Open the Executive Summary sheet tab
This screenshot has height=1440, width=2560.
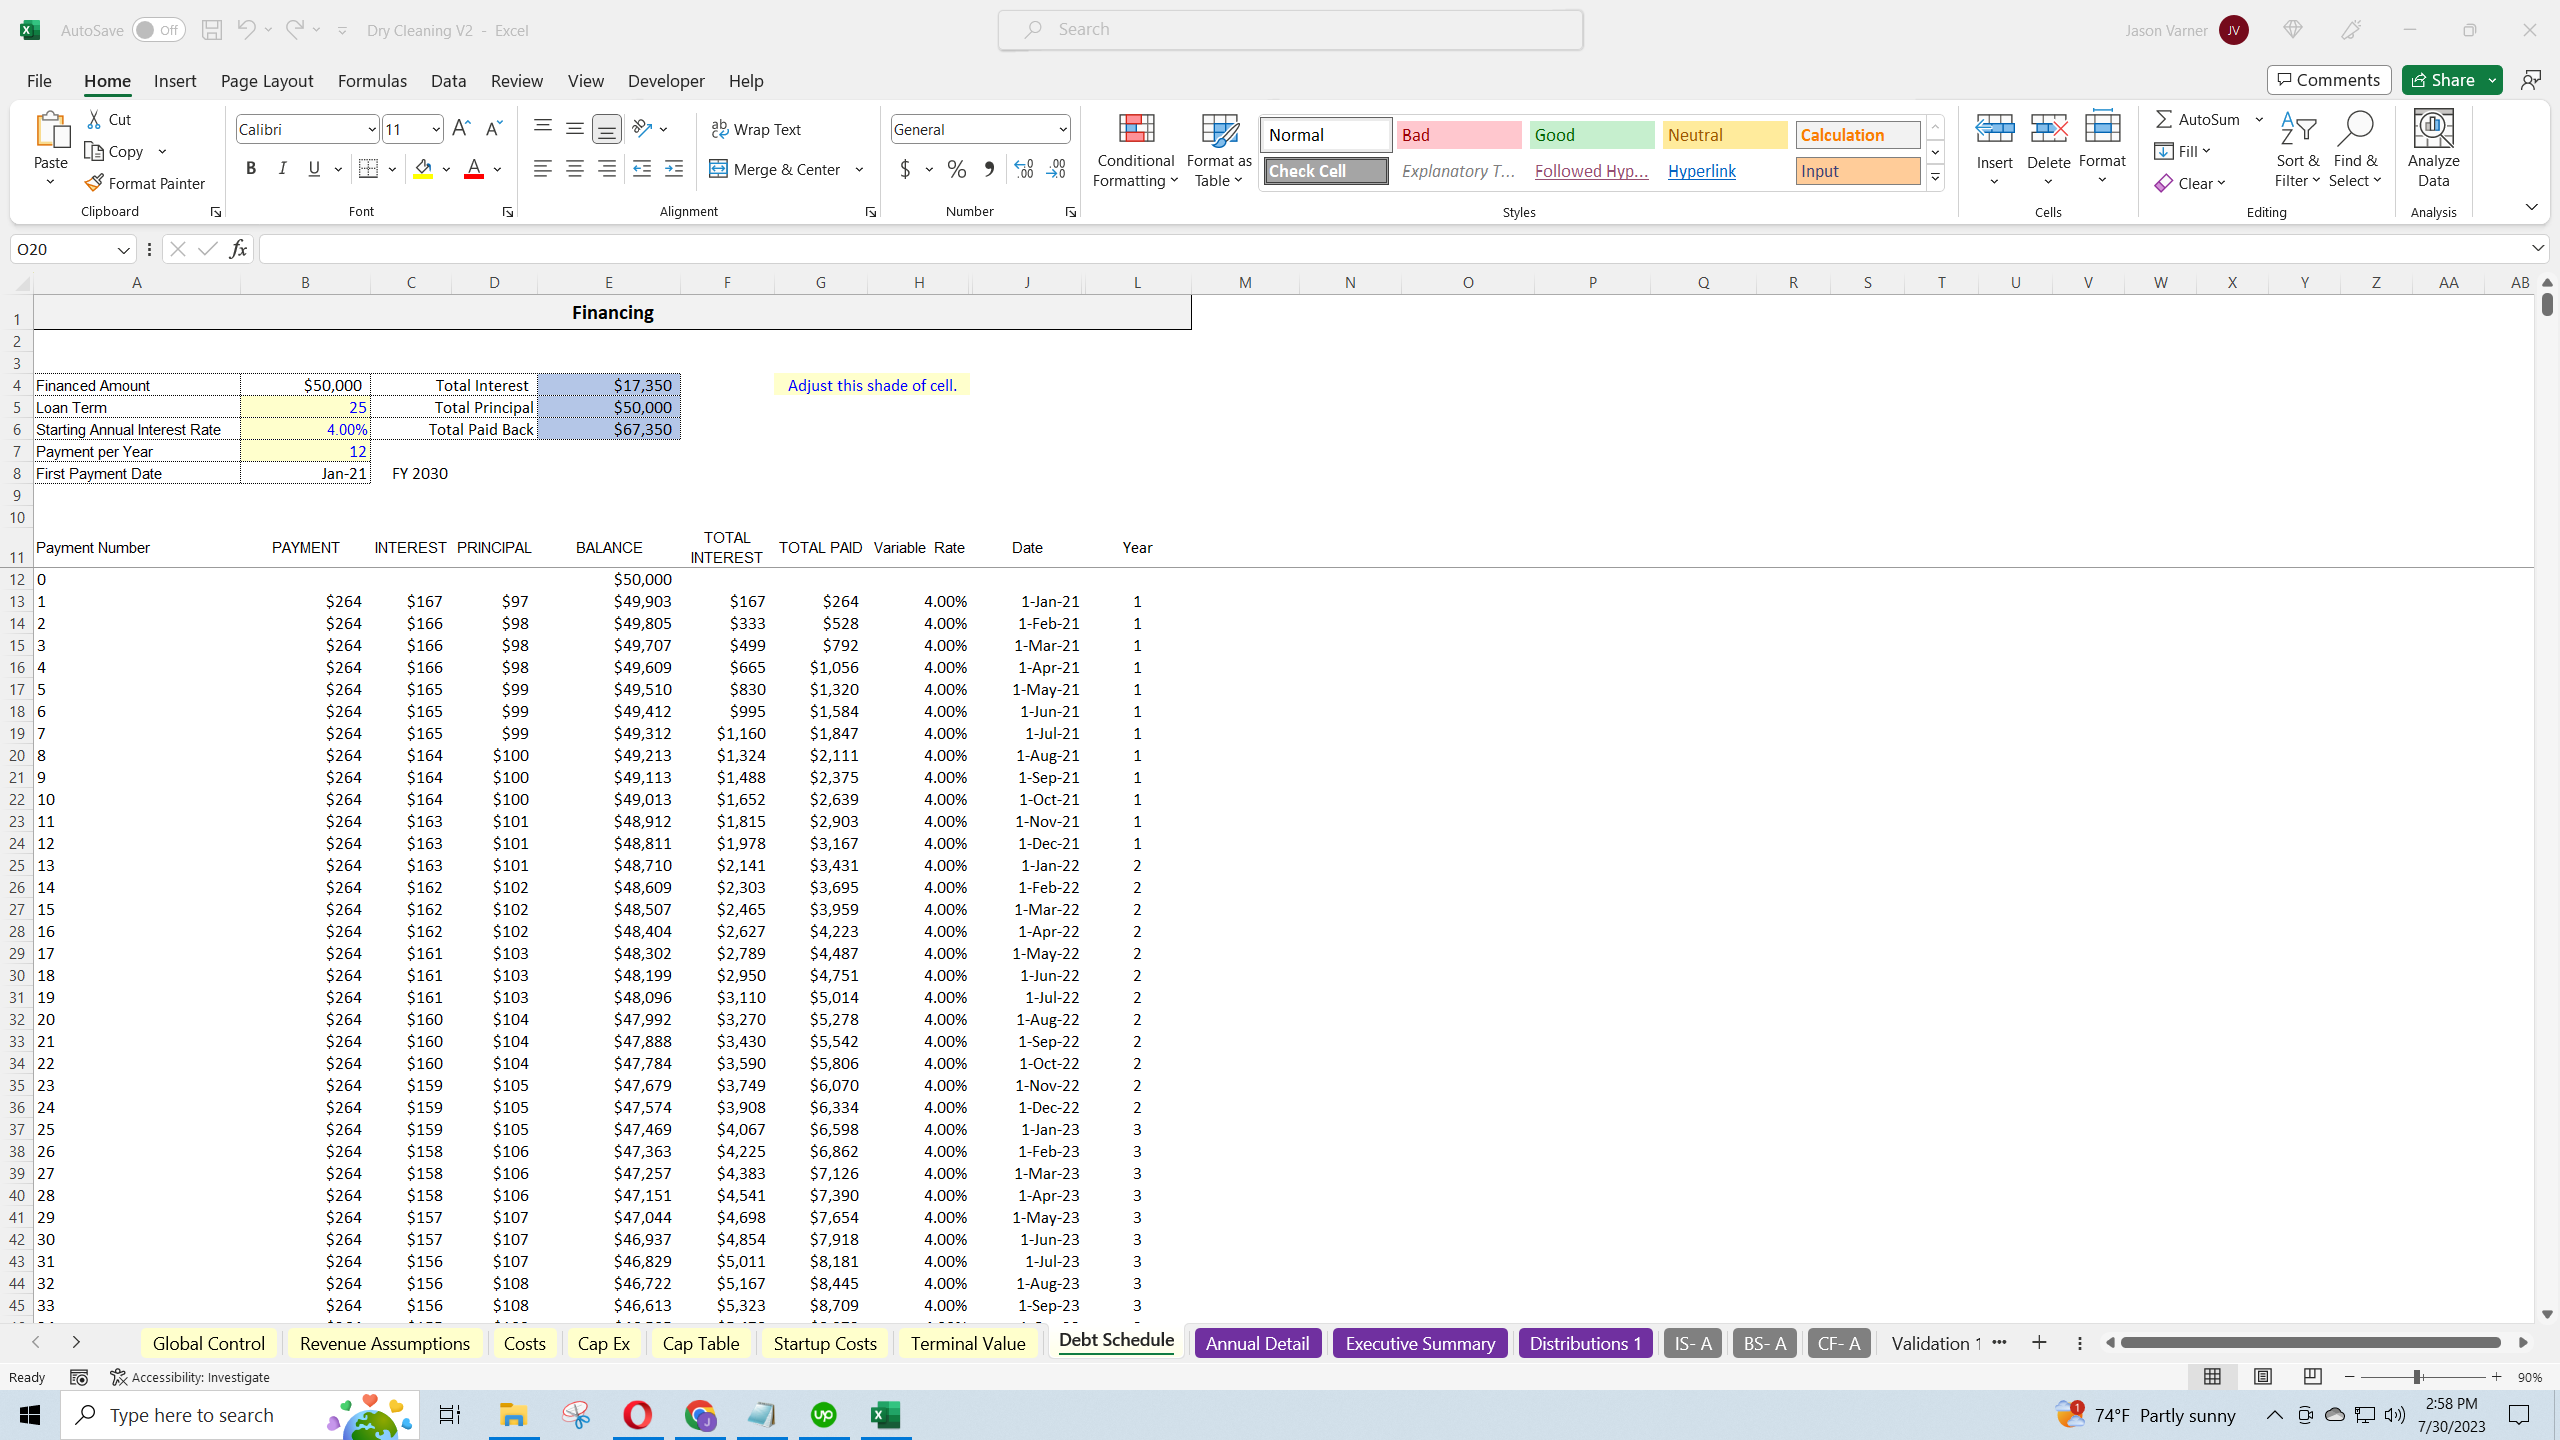pos(1419,1343)
